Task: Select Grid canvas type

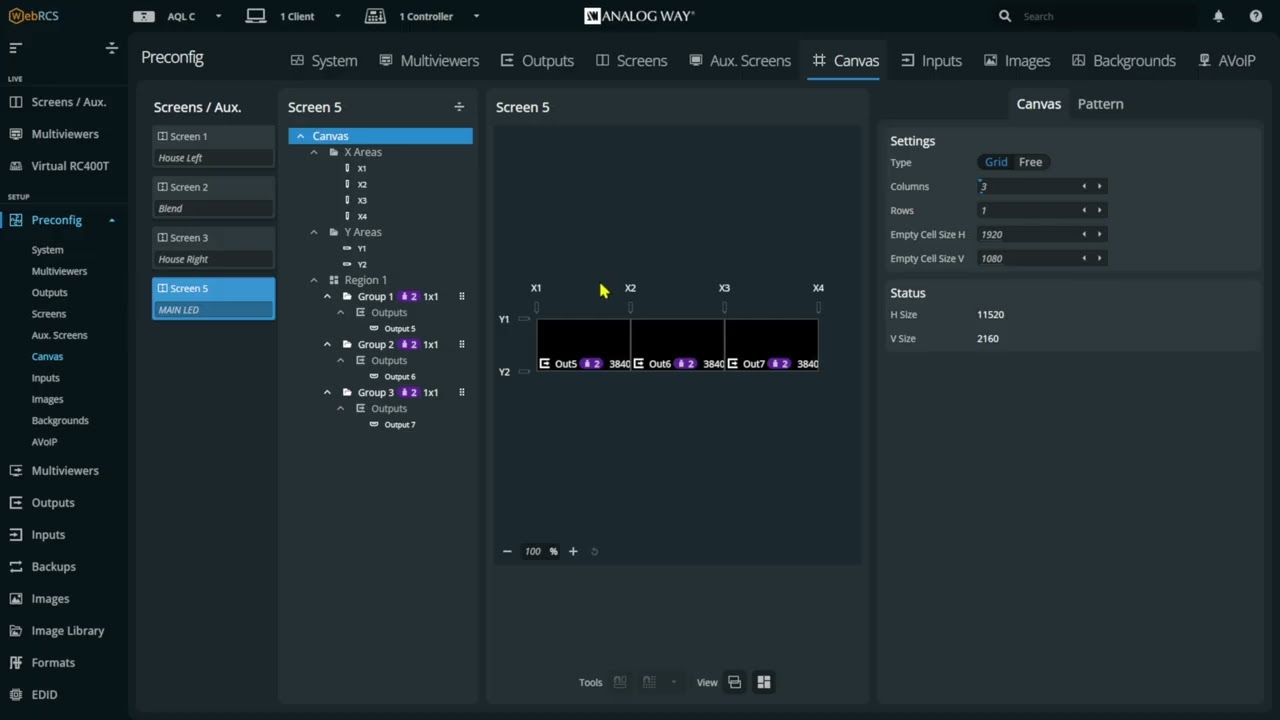Action: [996, 162]
